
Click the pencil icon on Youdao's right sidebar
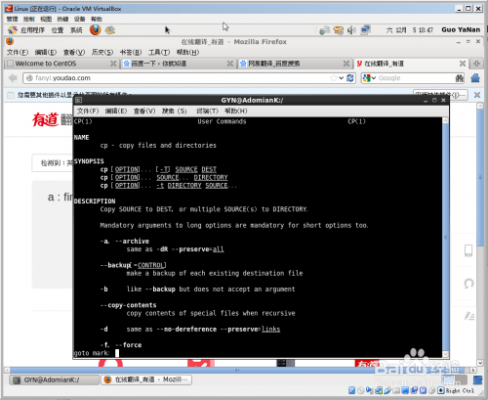coord(469,315)
